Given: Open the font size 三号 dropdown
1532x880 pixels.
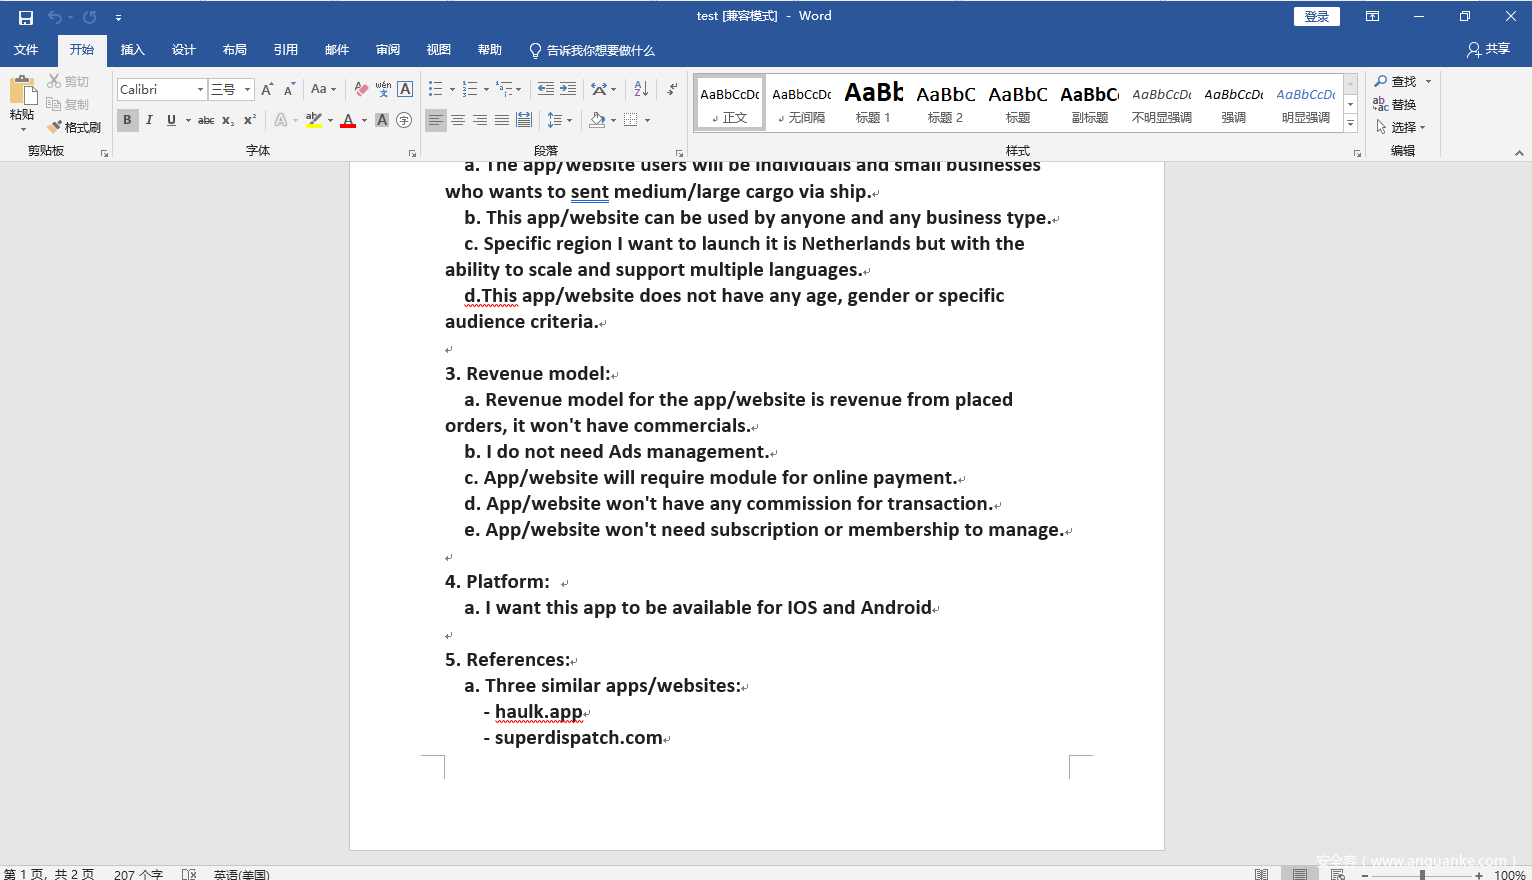Looking at the screenshot, I should (247, 90).
